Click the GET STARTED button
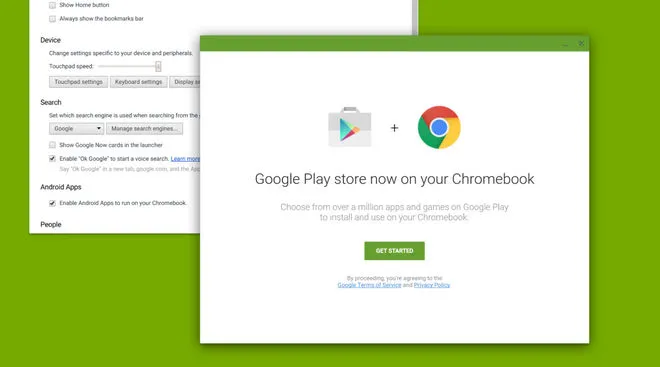The image size is (660, 367). [394, 251]
